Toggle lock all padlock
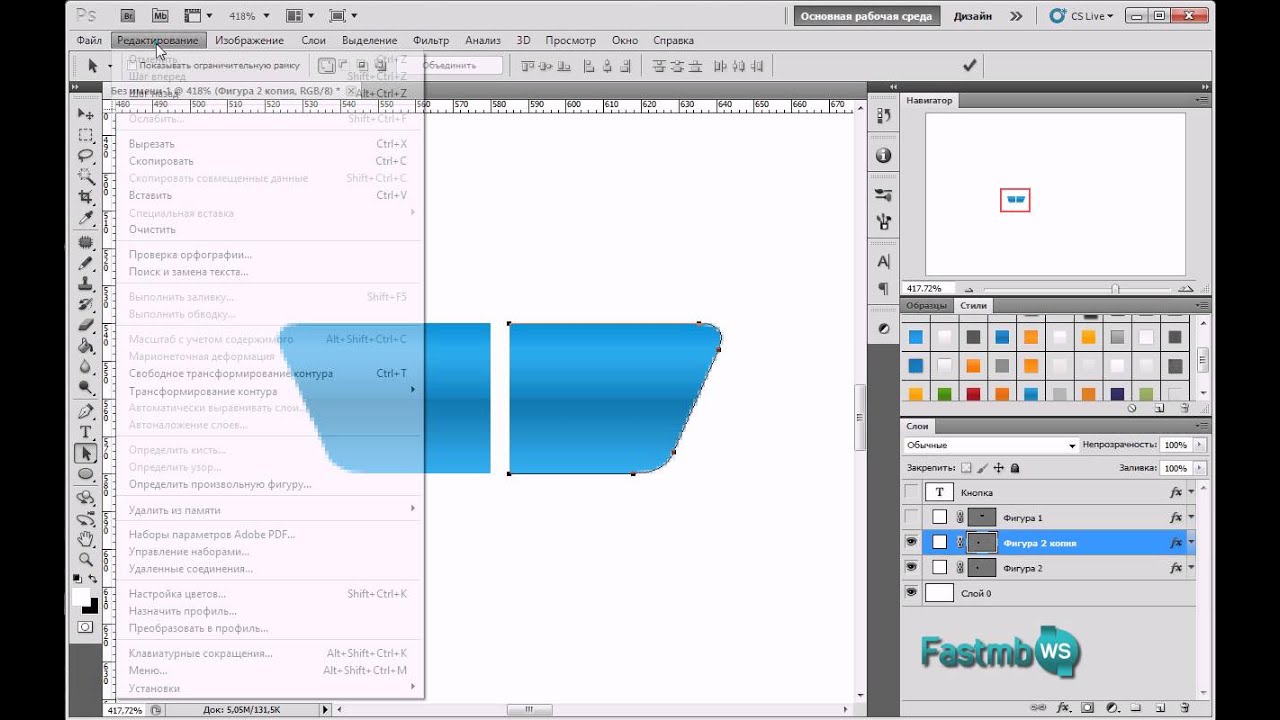This screenshot has height=720, width=1280. coord(1015,467)
